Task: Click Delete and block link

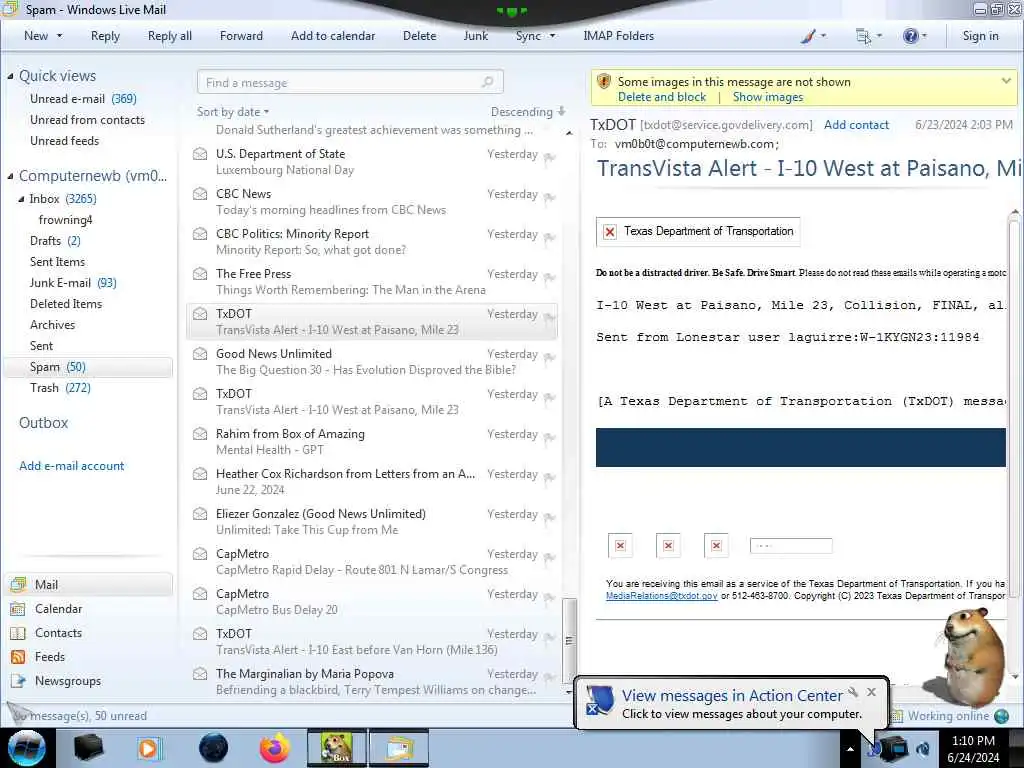Action: click(662, 97)
